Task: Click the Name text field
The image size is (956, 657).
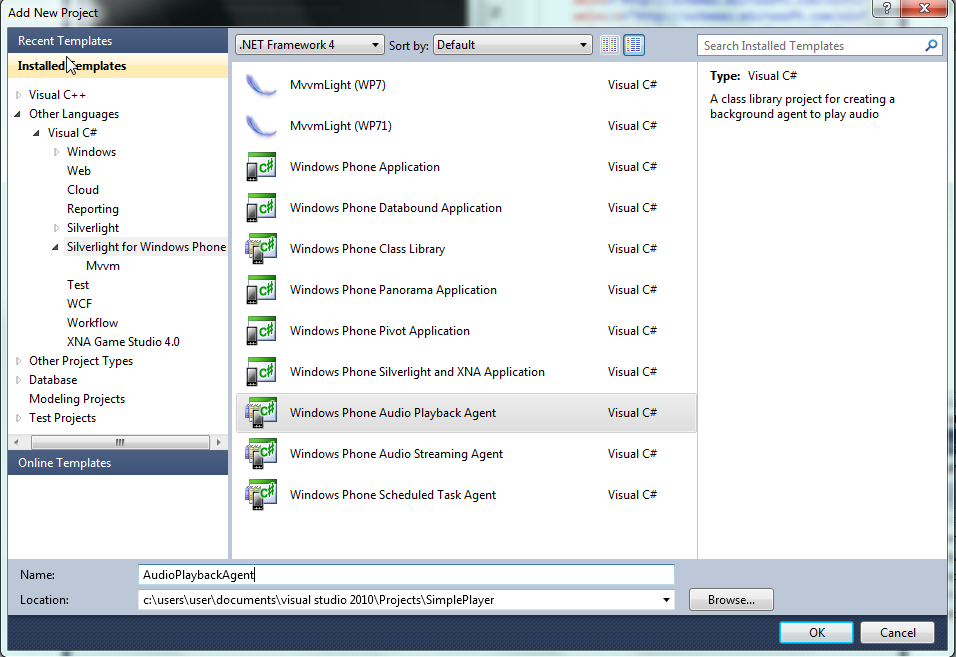Action: click(406, 575)
